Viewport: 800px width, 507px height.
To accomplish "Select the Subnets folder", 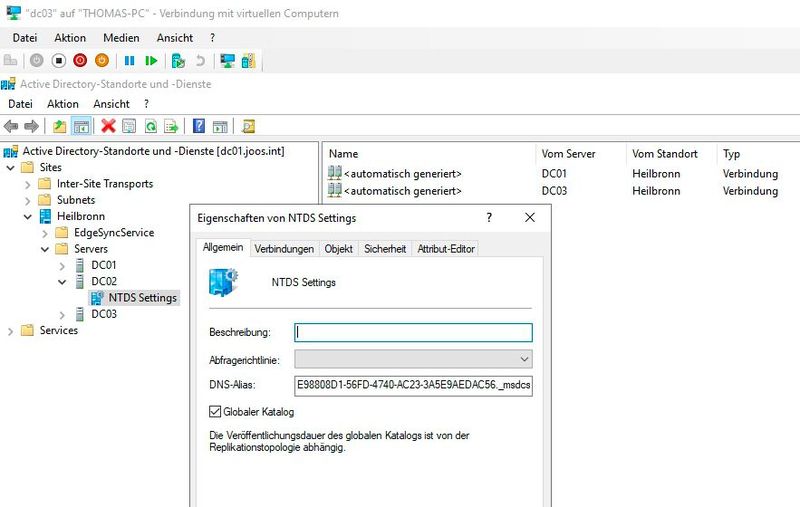I will pyautogui.click(x=76, y=200).
